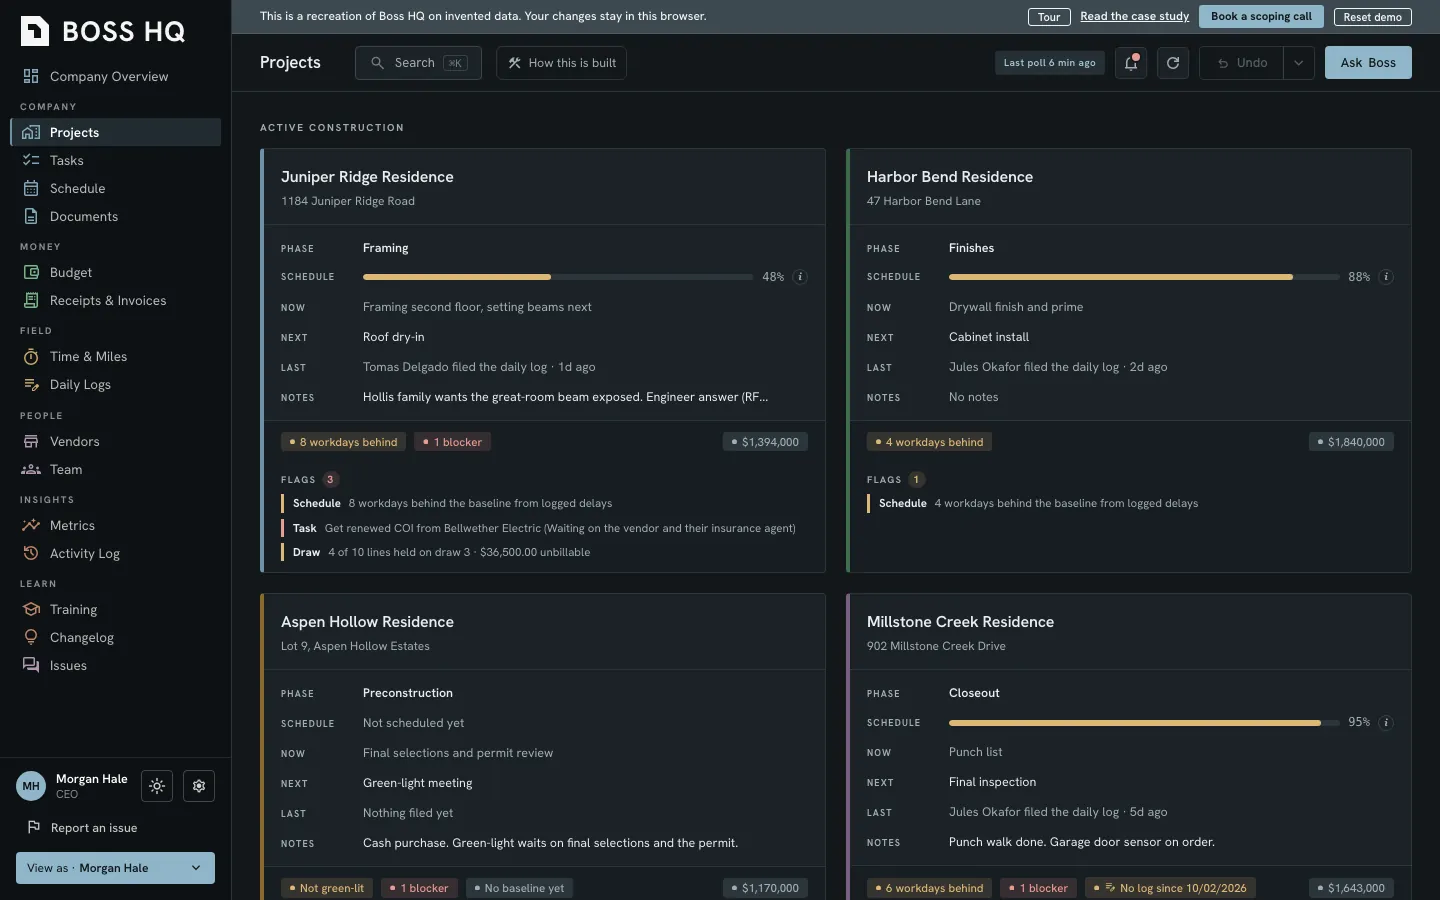Start the Tour
1440x900 pixels.
[1049, 17]
